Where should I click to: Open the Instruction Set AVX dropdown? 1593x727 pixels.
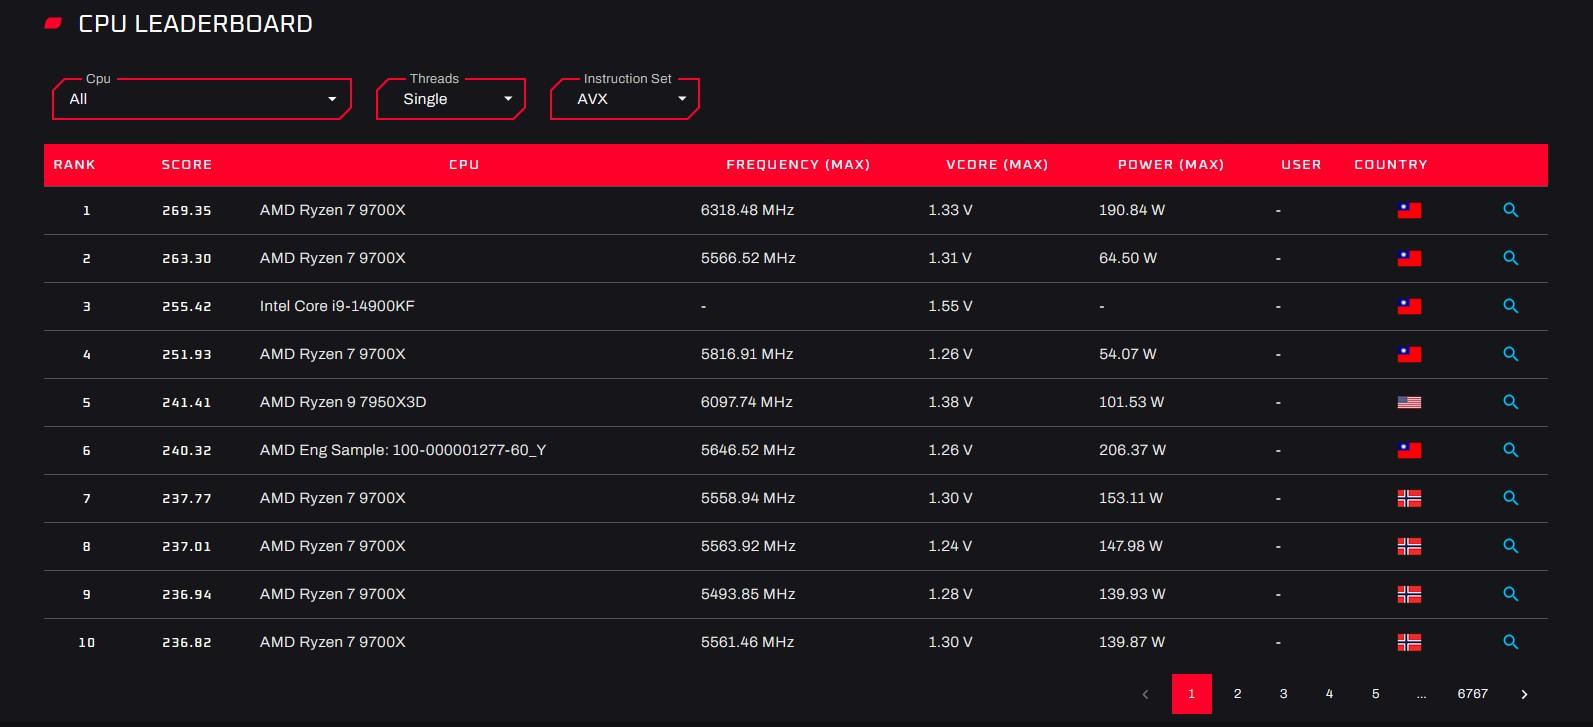624,99
